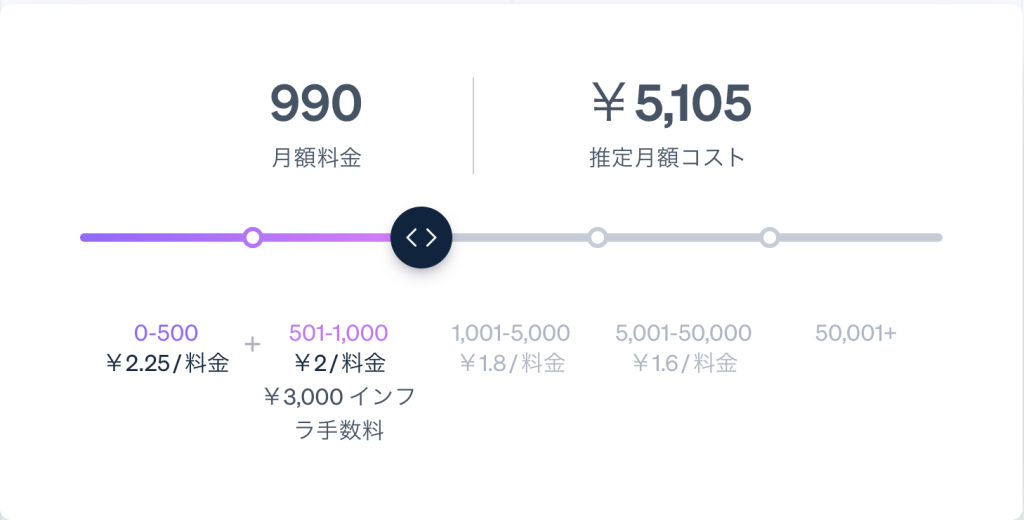This screenshot has height=520, width=1024.
Task: Click the plus sign between tiers
Action: coord(252,344)
